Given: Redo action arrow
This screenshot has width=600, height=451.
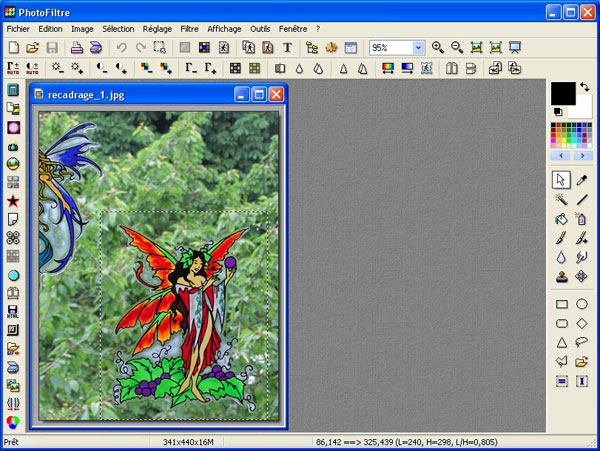Looking at the screenshot, I should pyautogui.click(x=140, y=47).
